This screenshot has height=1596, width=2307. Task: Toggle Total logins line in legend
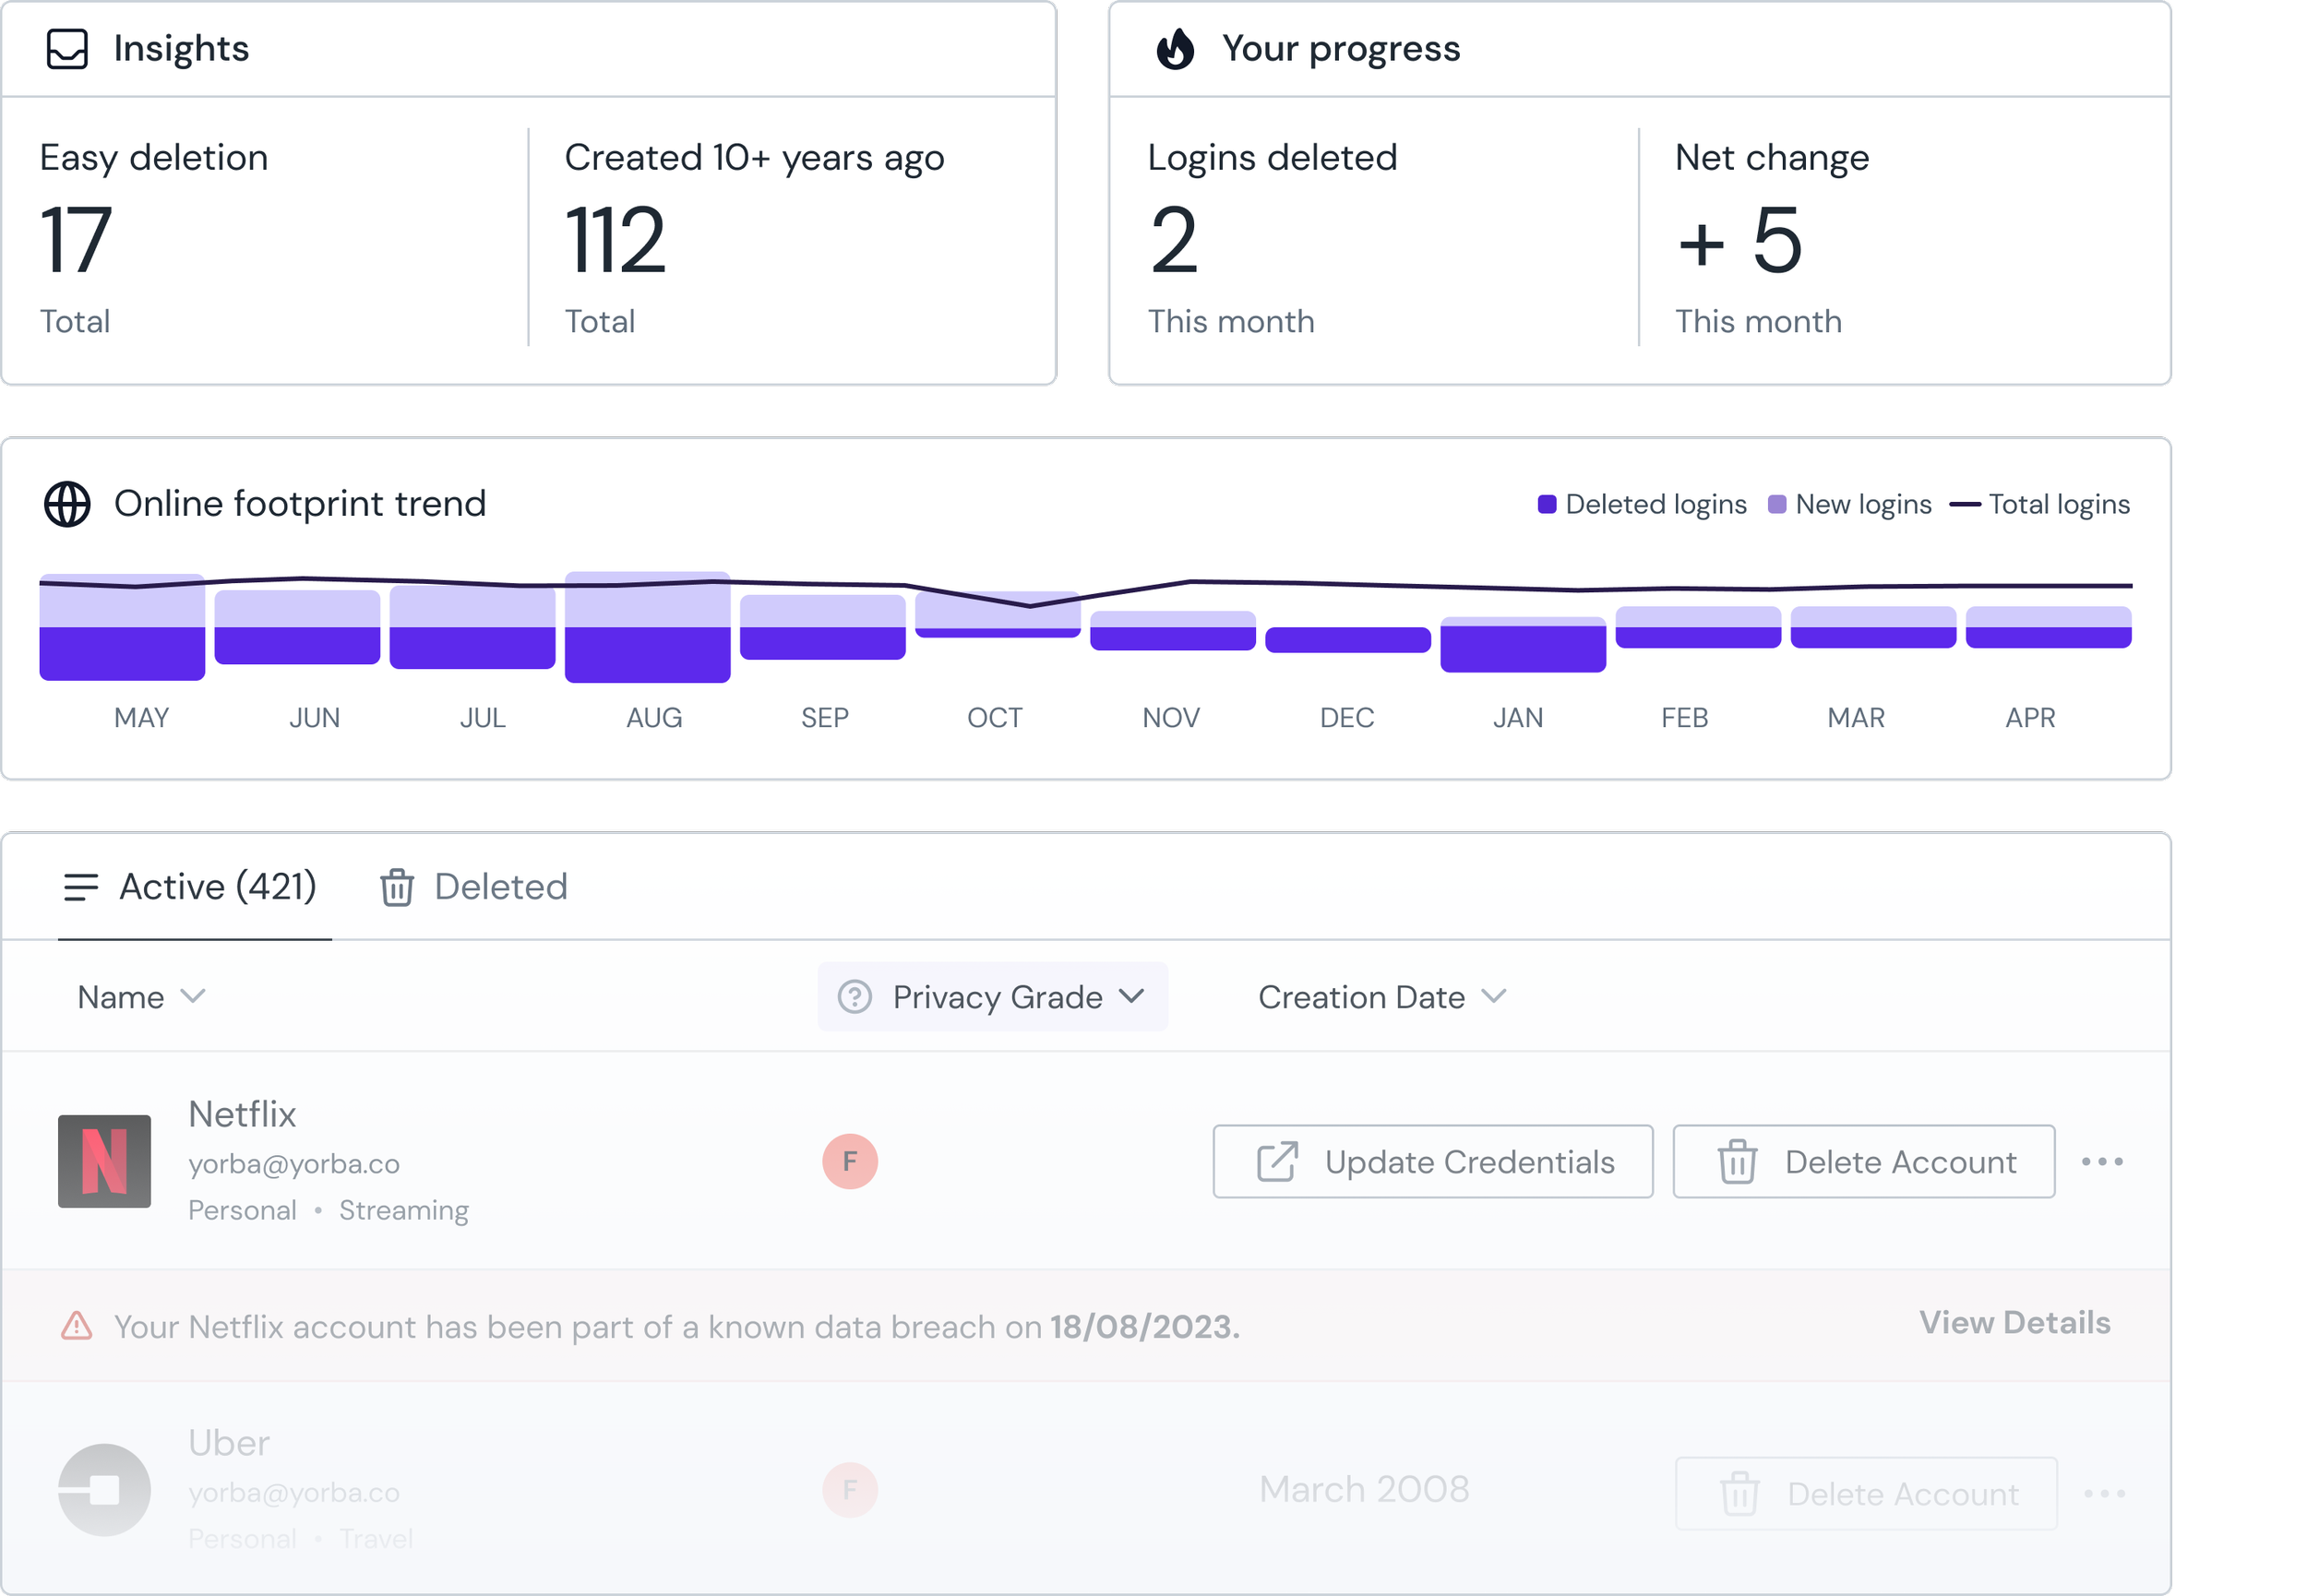coord(2040,504)
